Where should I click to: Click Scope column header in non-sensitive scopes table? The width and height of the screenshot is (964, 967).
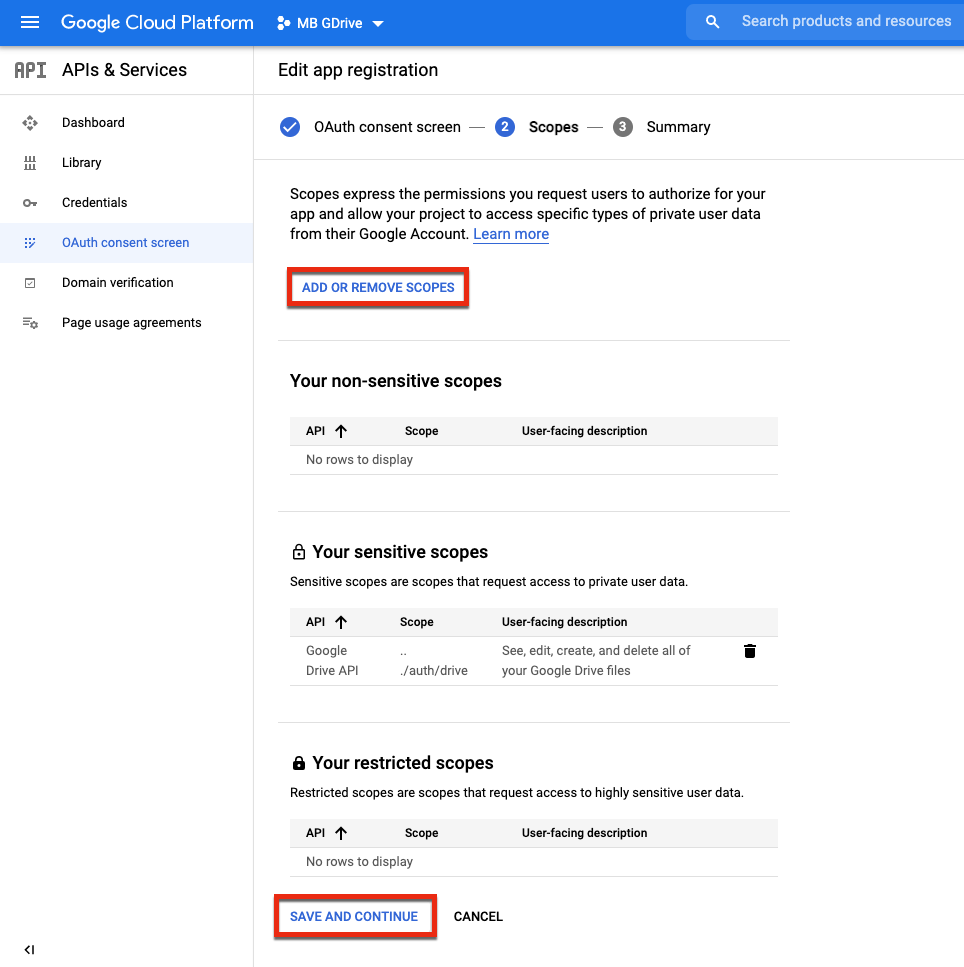tap(421, 431)
